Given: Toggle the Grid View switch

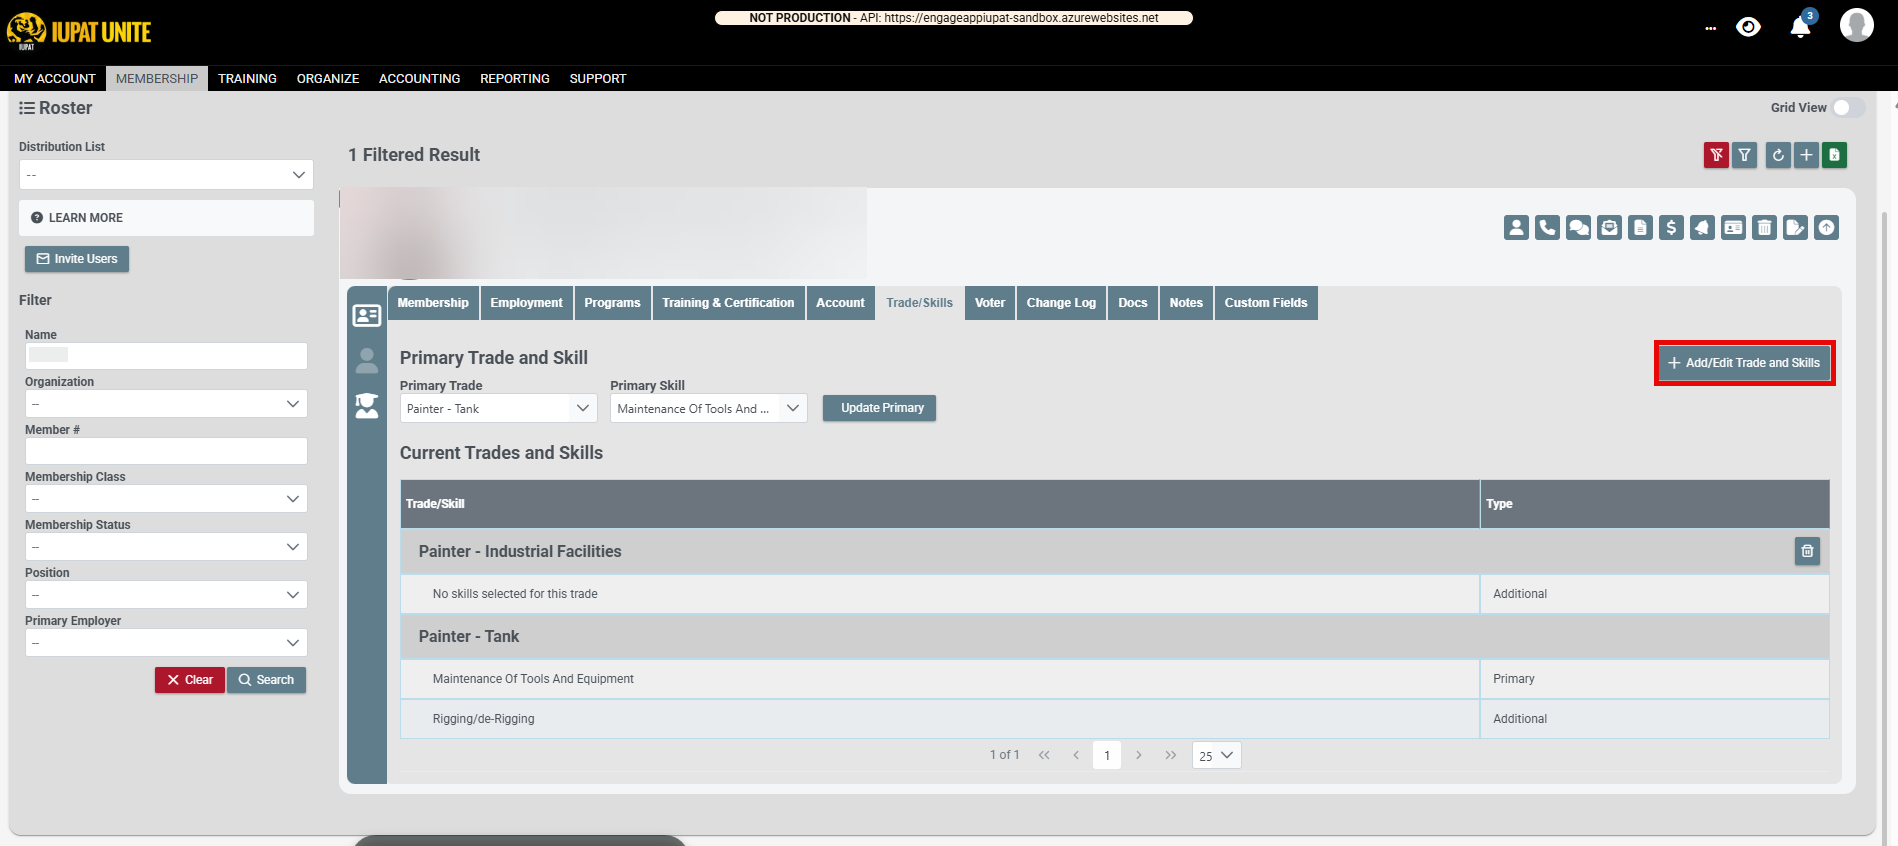Looking at the screenshot, I should 1848,108.
